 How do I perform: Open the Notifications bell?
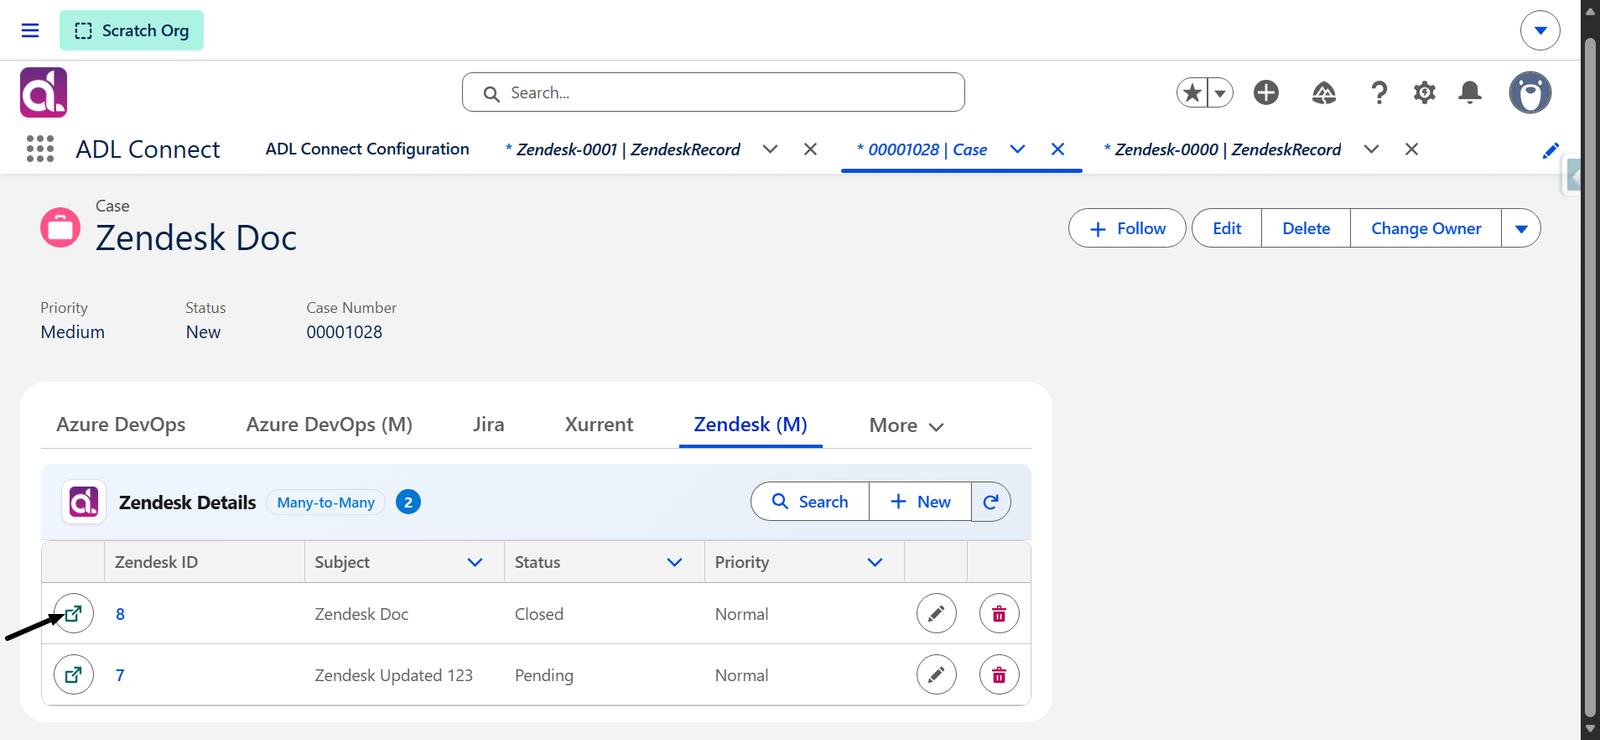[1470, 92]
